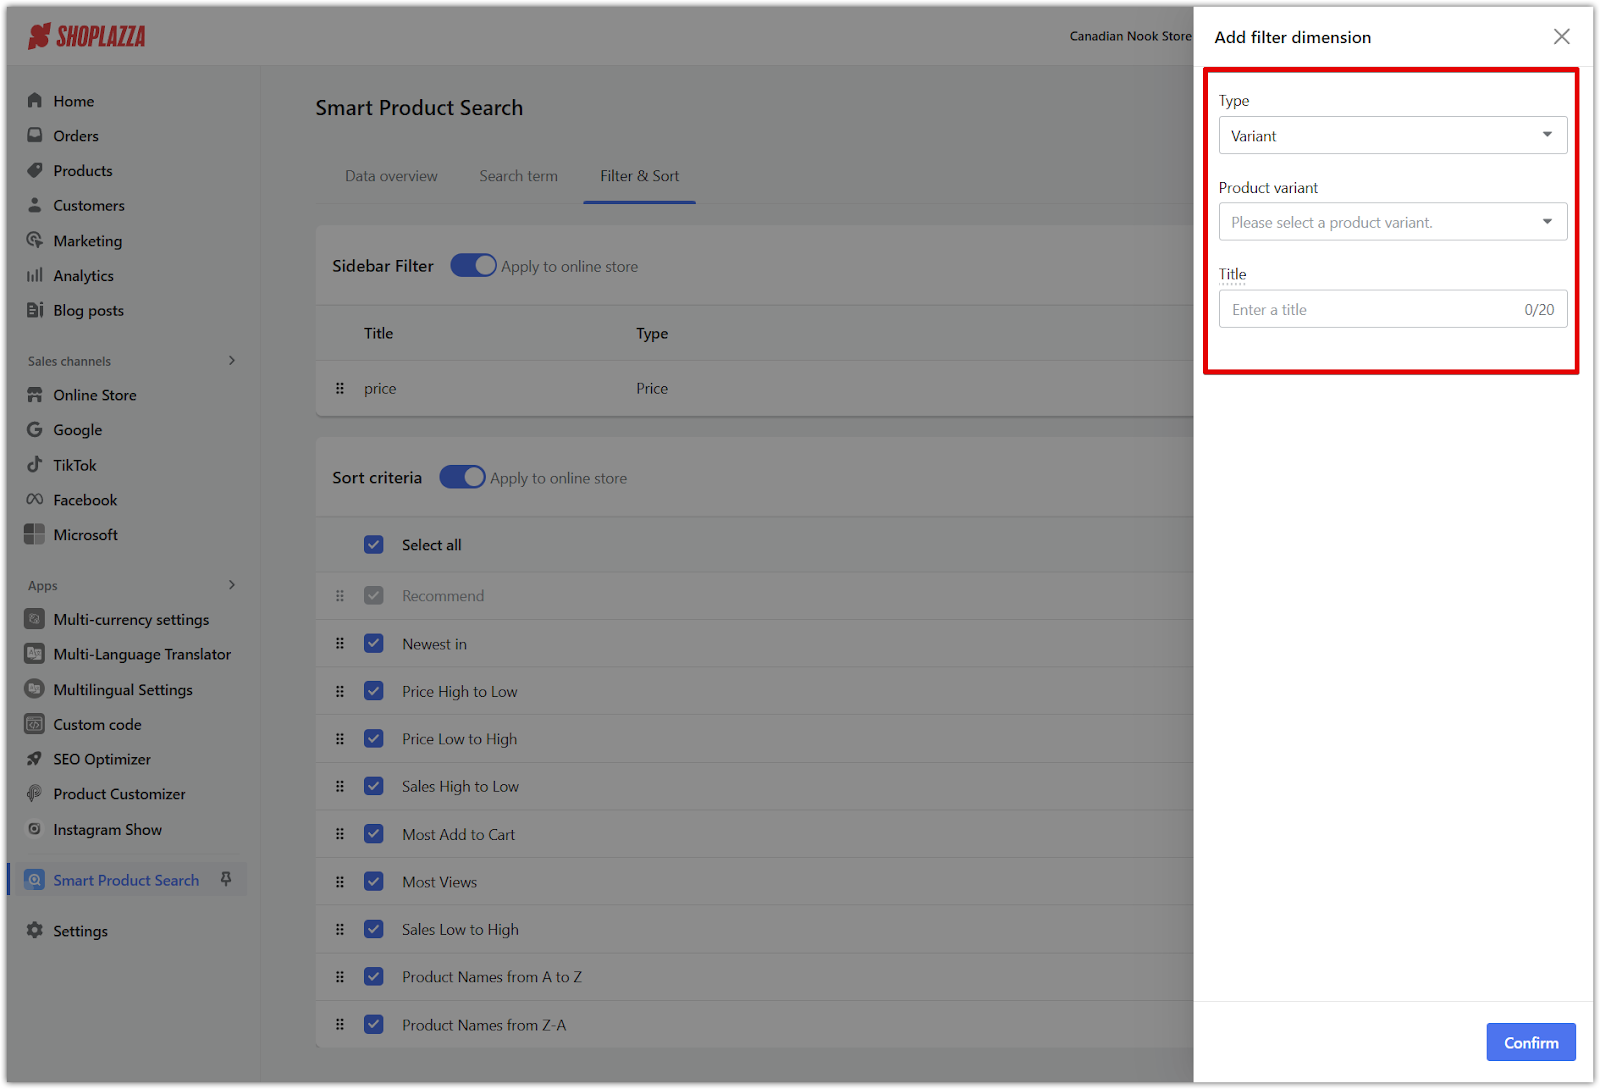Uncheck Price High to Low option
The height and width of the screenshot is (1089, 1600).
(x=374, y=691)
